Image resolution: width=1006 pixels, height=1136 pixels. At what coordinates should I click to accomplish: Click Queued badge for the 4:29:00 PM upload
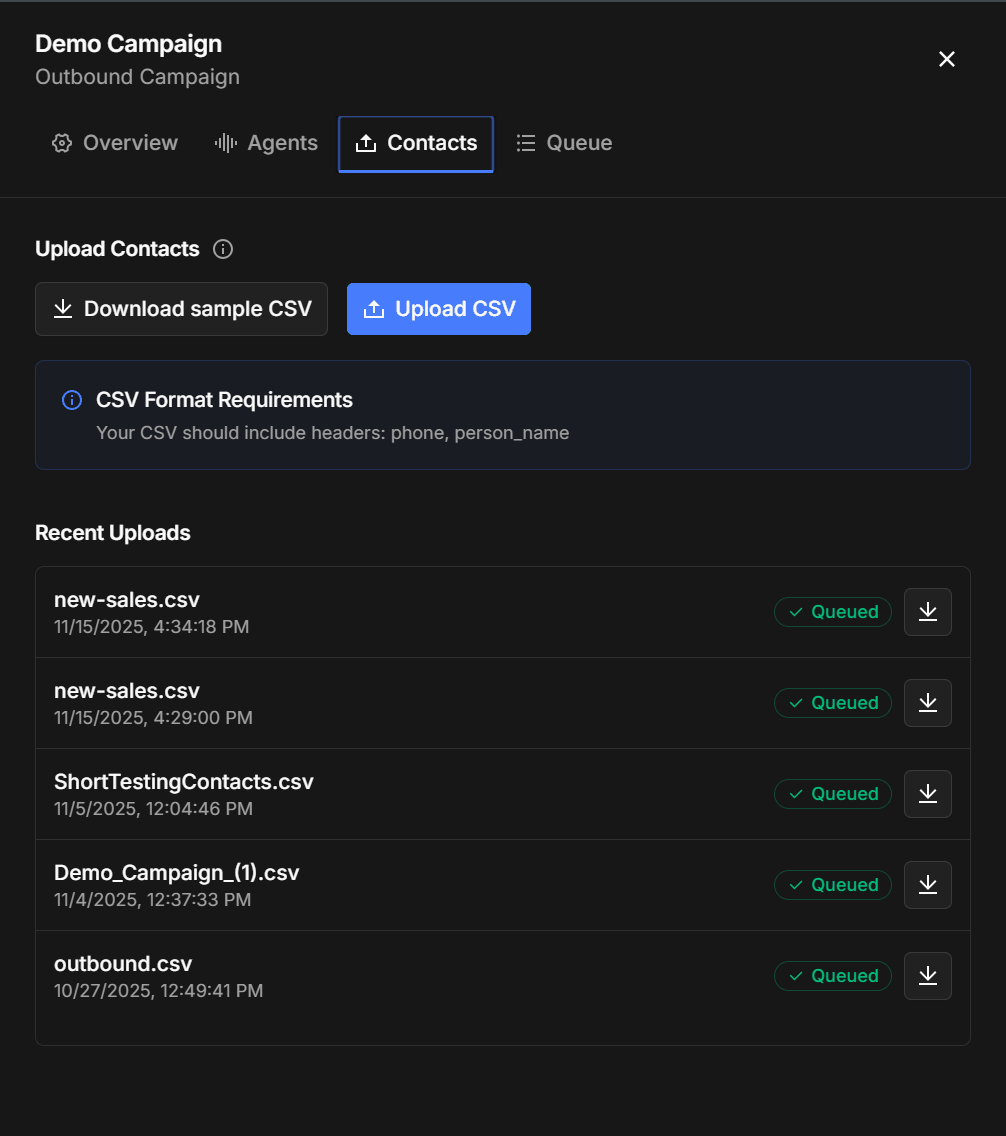click(x=833, y=703)
